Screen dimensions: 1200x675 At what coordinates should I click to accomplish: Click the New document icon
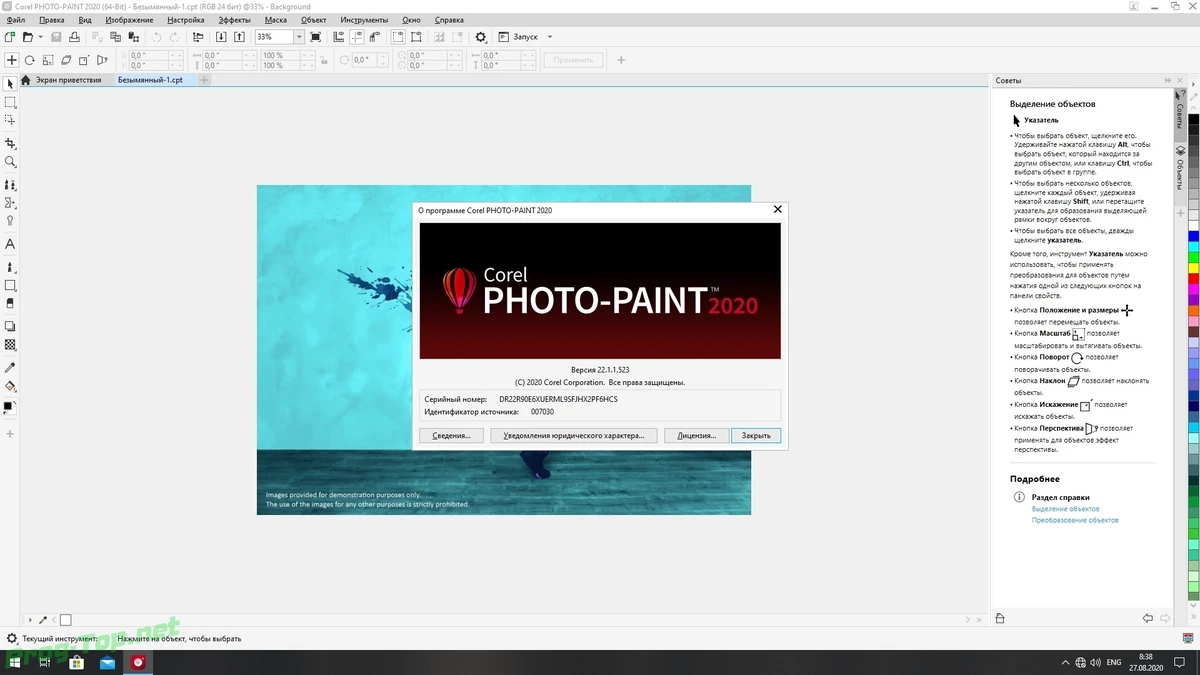(10, 37)
